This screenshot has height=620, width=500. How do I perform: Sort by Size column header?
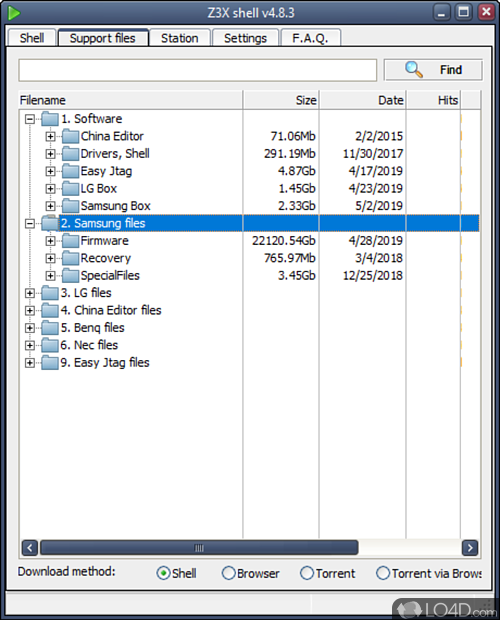281,100
